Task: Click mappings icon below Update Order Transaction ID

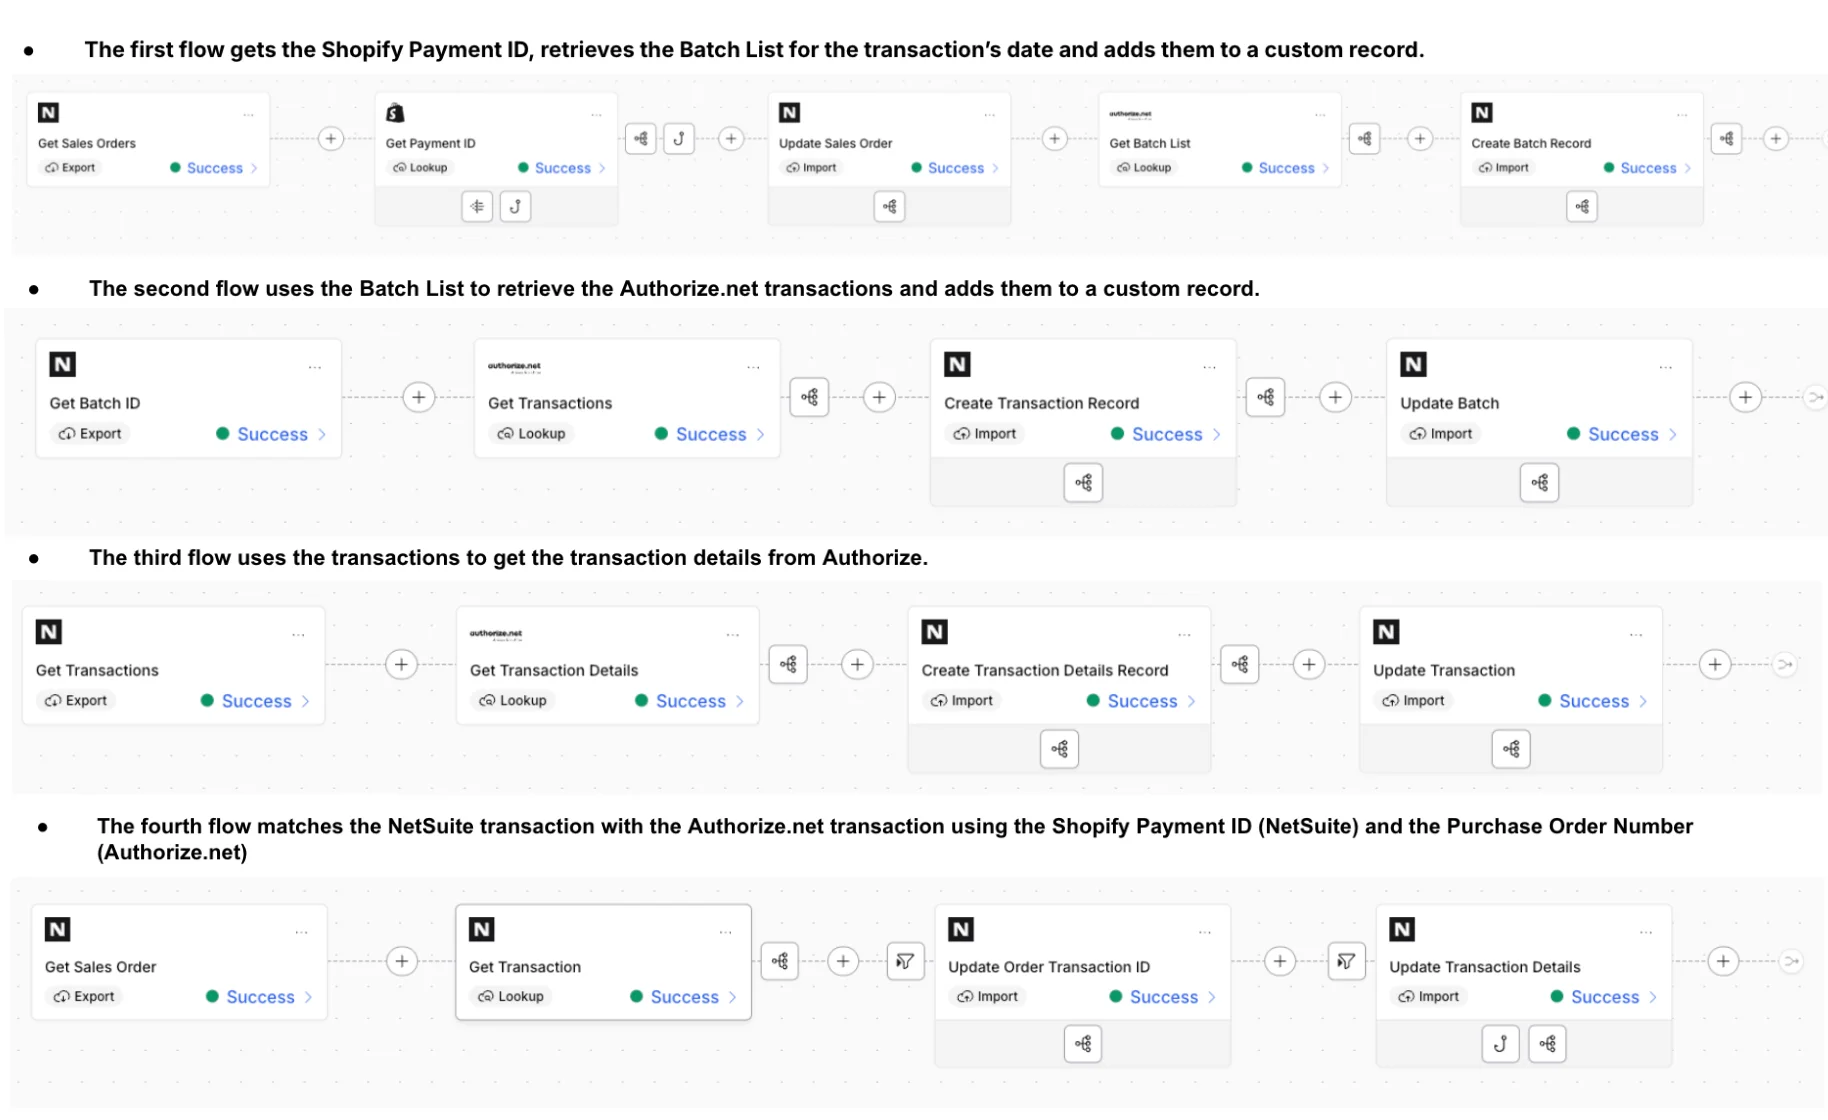Action: [x=1083, y=1043]
